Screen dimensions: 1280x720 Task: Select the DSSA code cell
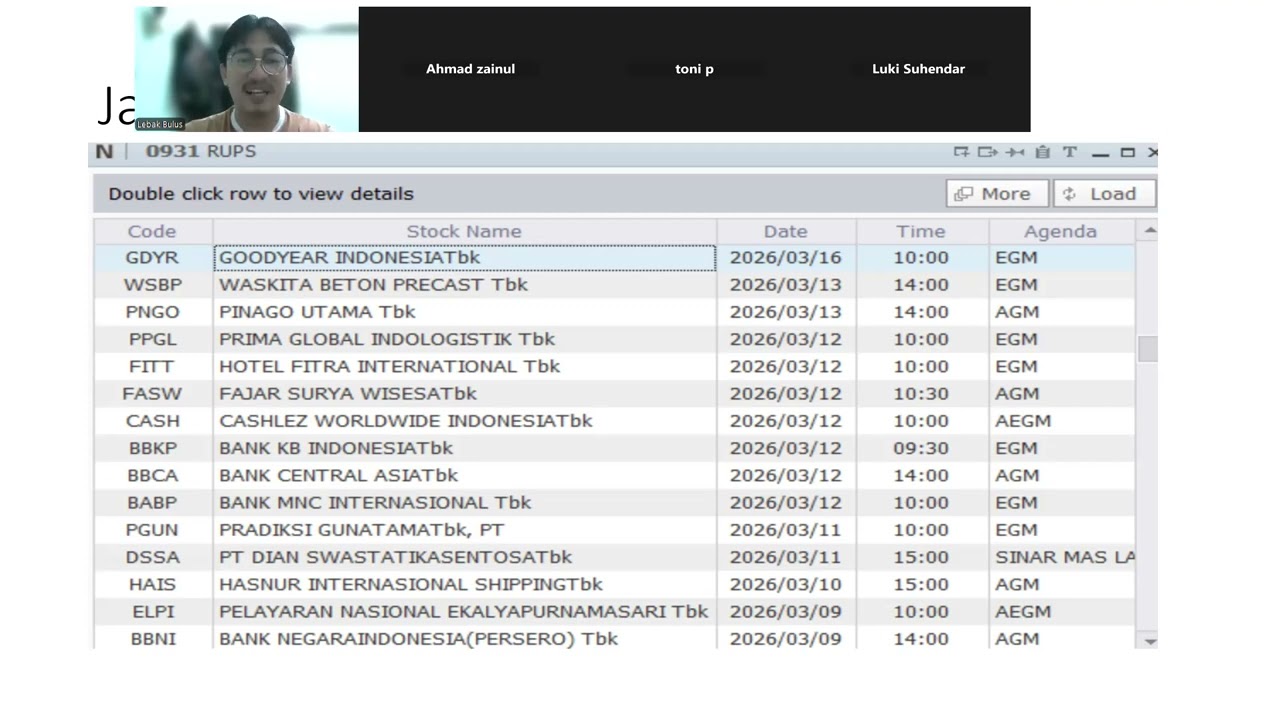click(x=152, y=557)
